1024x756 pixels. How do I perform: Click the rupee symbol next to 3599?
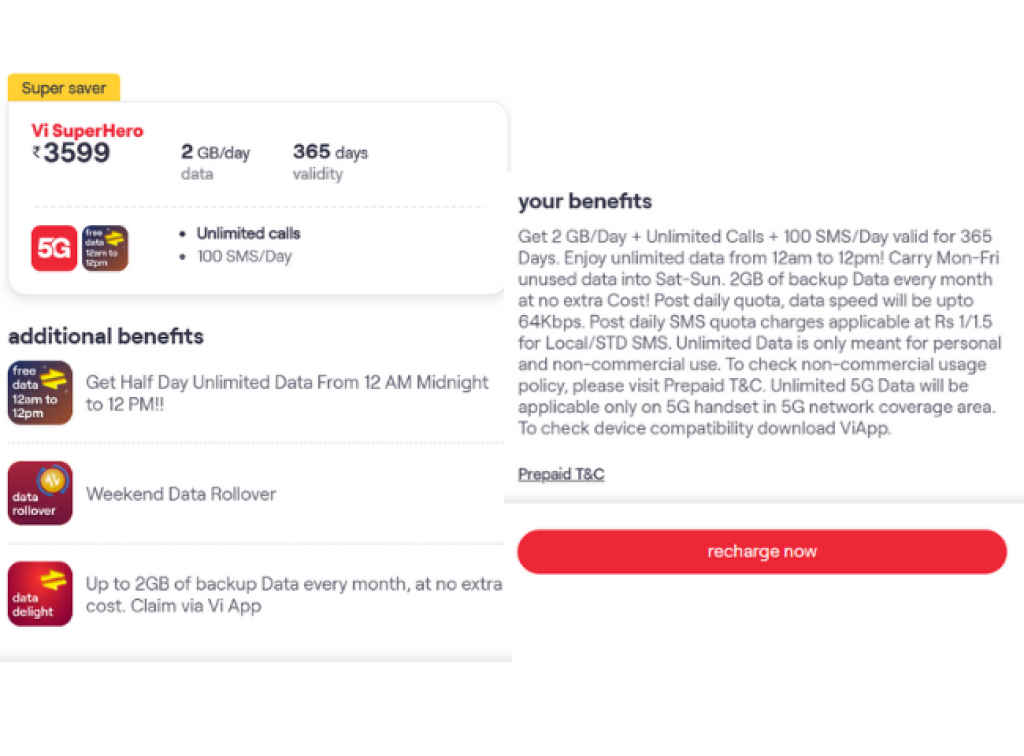(35, 152)
